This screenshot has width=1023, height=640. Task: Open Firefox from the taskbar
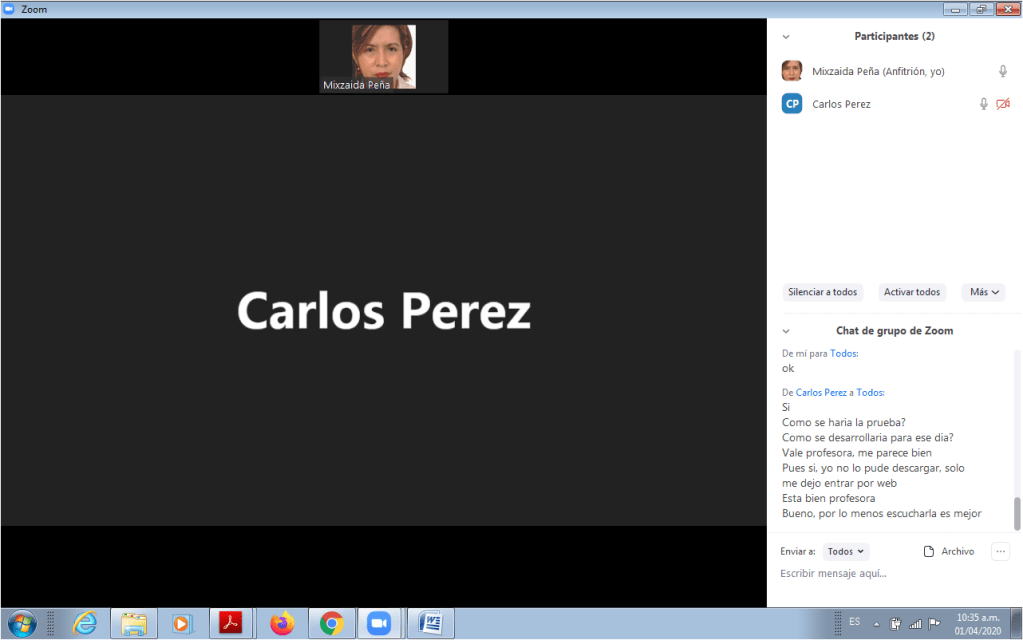point(282,623)
